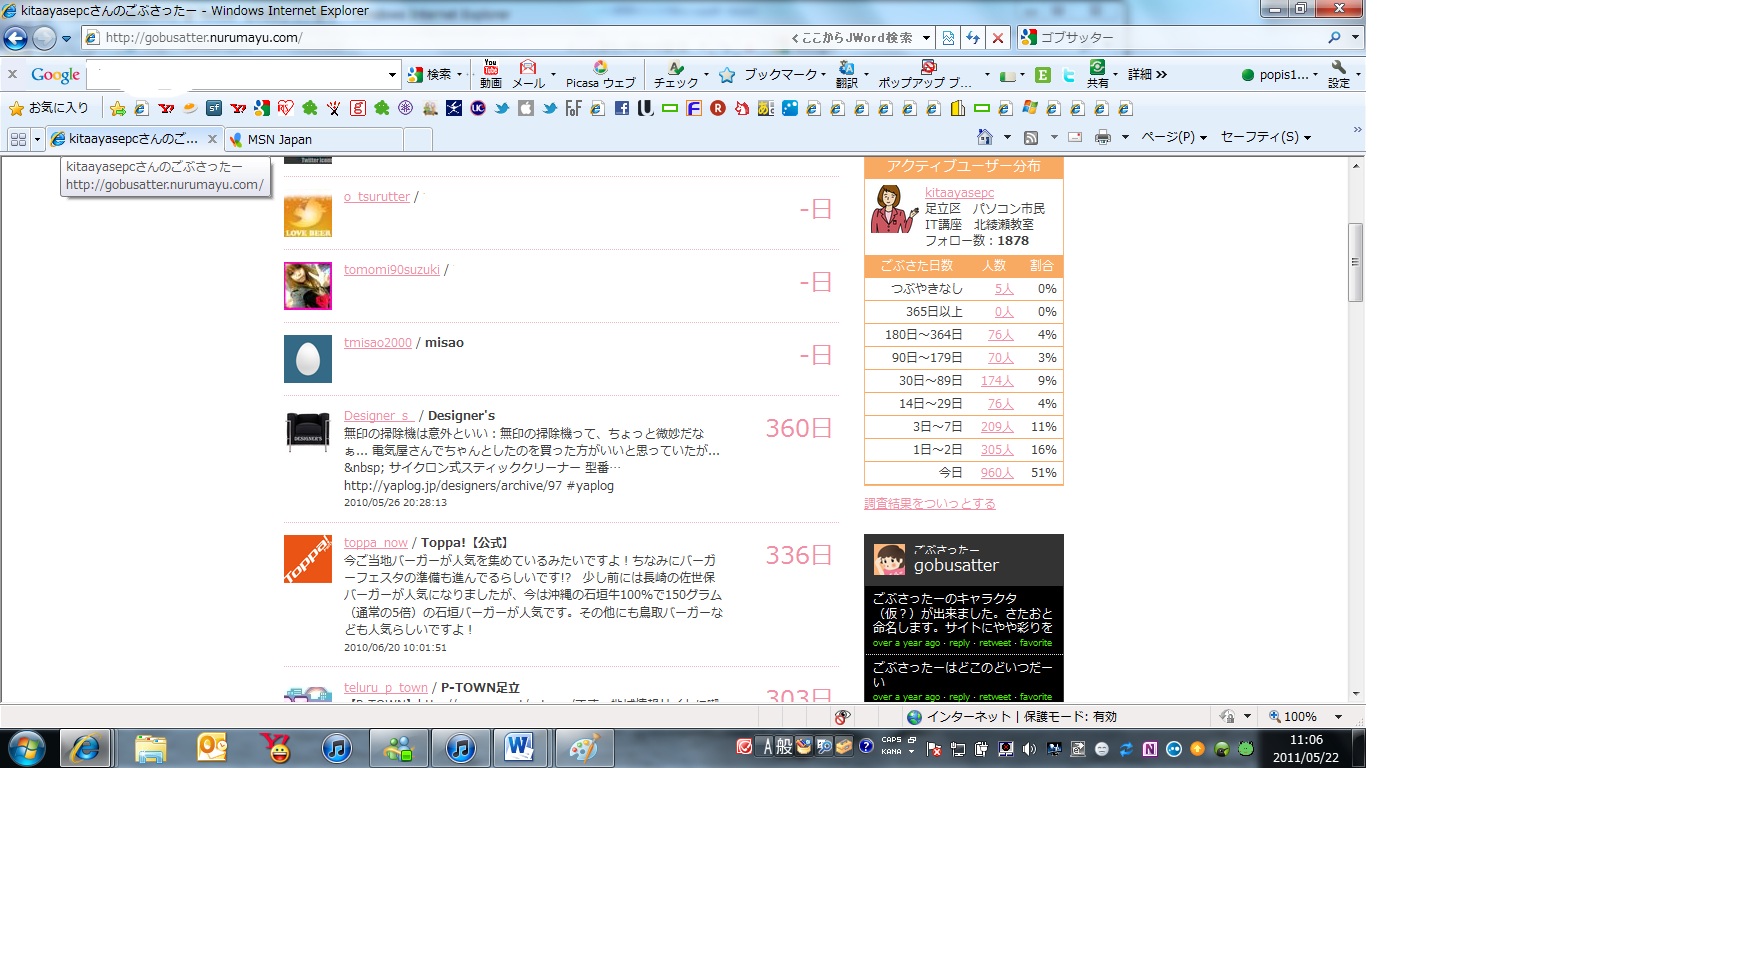Open the popis1... account dropdown
Viewport: 1738px width, 980px height.
[x=1279, y=75]
